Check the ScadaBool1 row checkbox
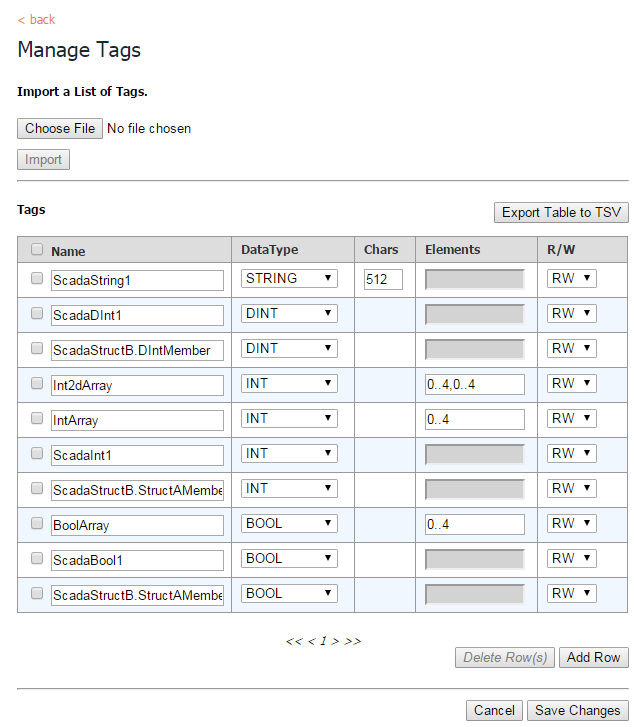This screenshot has width=634, height=727. click(x=37, y=558)
